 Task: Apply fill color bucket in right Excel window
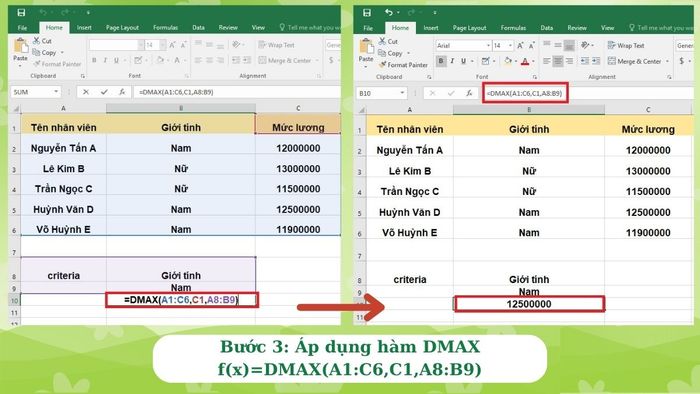coord(507,61)
